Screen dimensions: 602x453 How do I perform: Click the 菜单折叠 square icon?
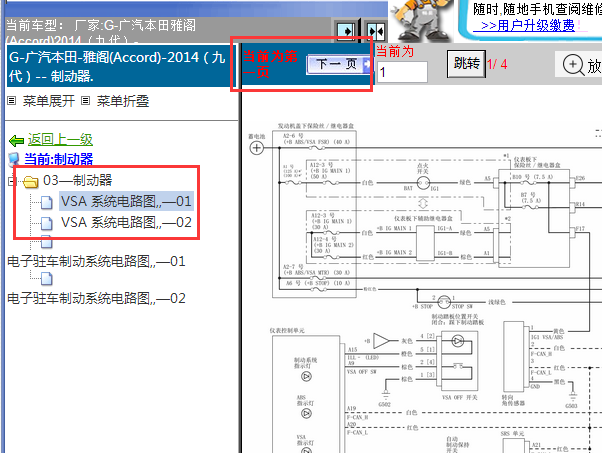86,101
